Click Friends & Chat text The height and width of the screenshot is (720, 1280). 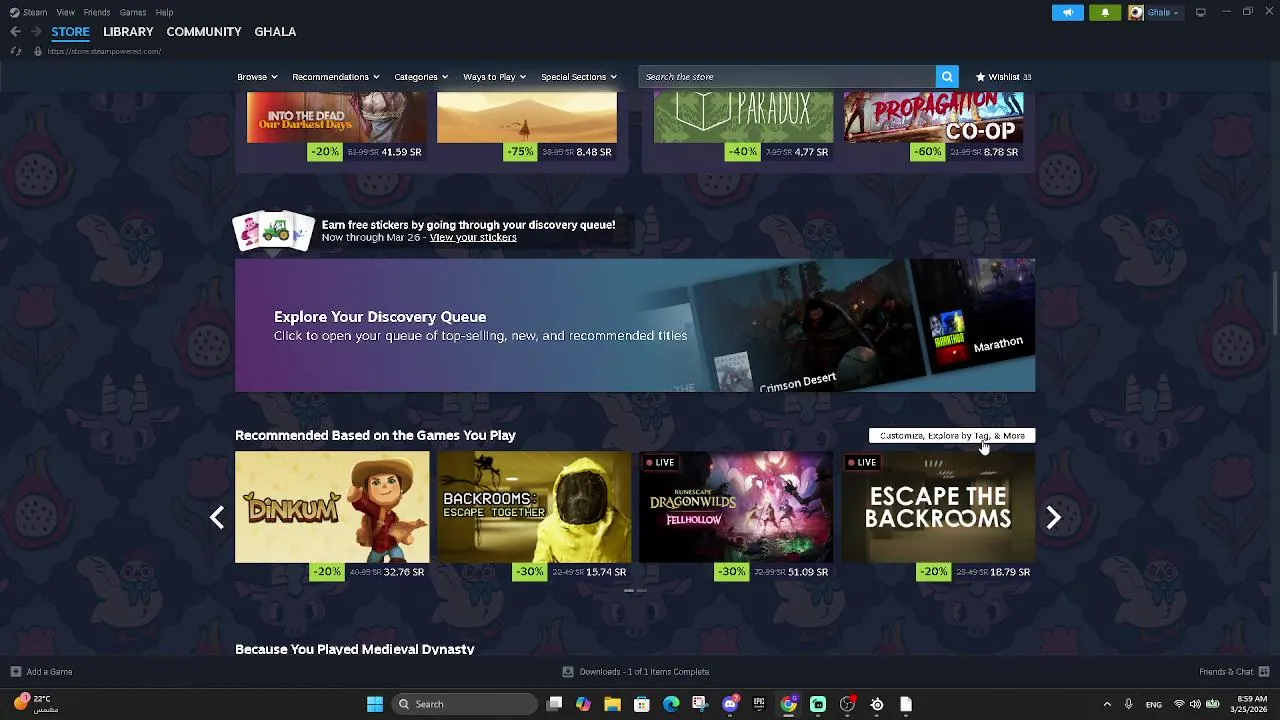[x=1226, y=672]
